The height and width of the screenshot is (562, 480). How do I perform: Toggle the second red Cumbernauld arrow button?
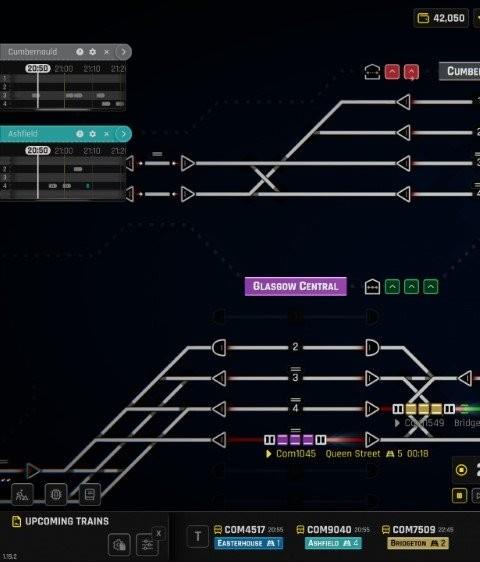click(411, 72)
